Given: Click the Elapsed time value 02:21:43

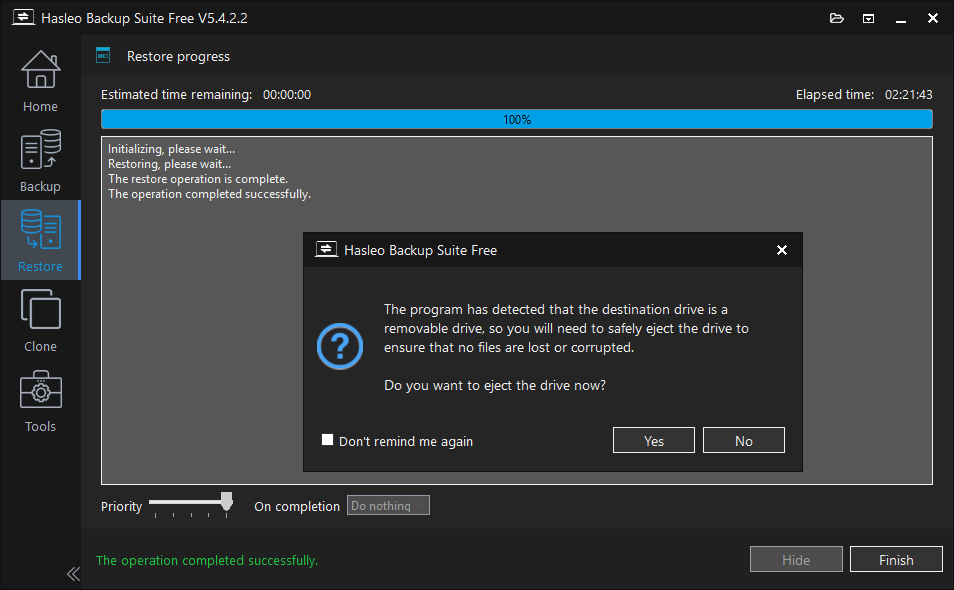Looking at the screenshot, I should [908, 94].
